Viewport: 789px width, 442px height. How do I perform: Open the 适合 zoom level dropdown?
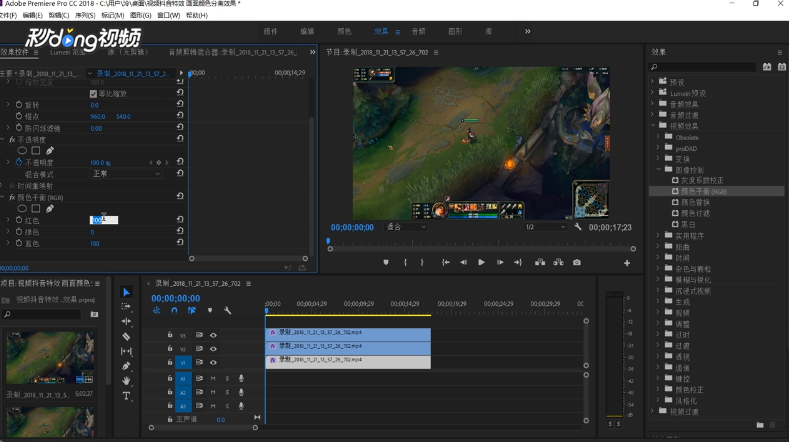[x=406, y=227]
